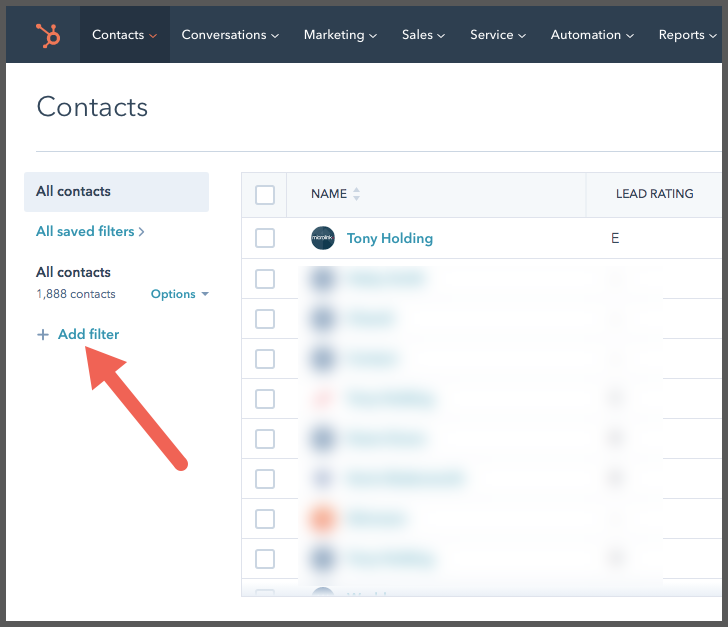Expand the Options dropdown

coord(180,294)
